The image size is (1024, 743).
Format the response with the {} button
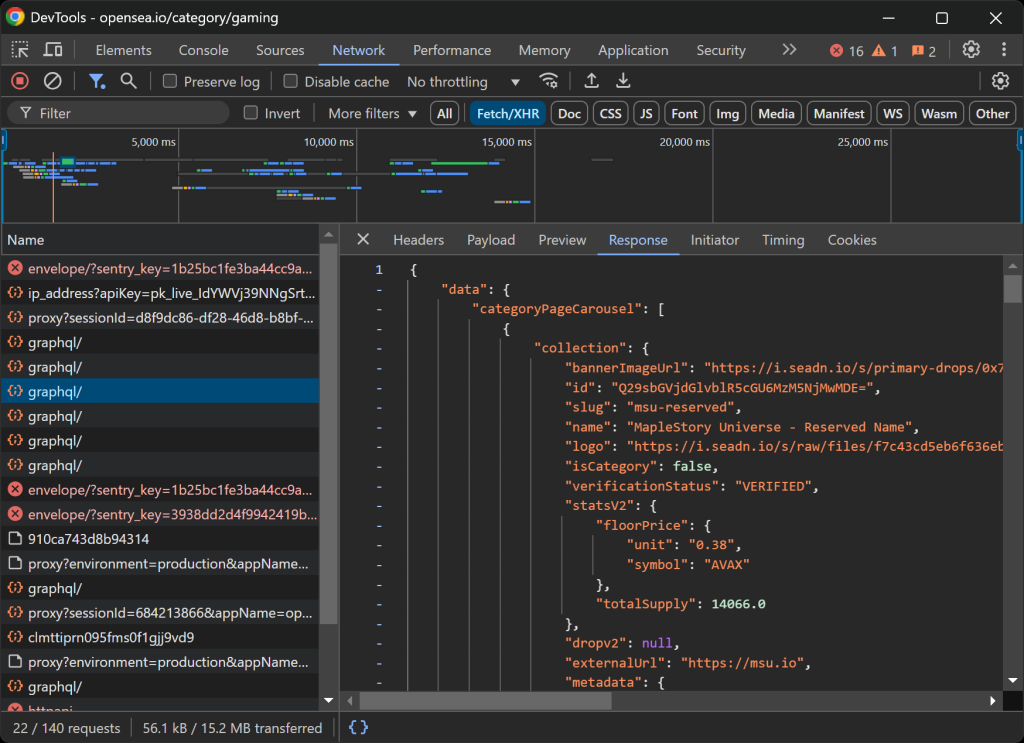[x=357, y=727]
